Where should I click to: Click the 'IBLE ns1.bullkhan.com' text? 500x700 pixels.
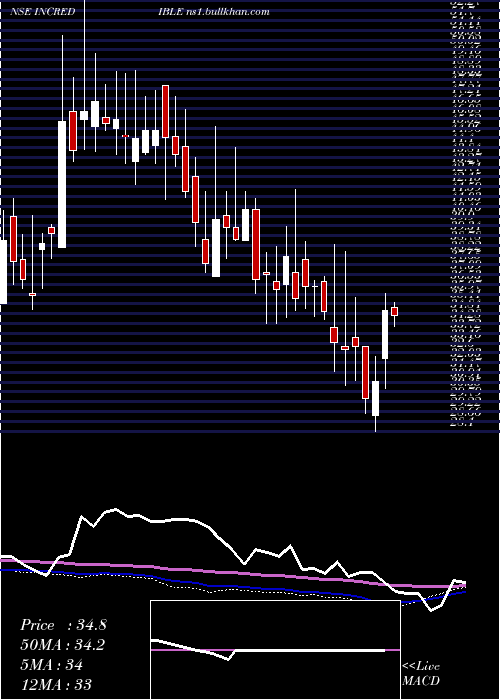213,12
